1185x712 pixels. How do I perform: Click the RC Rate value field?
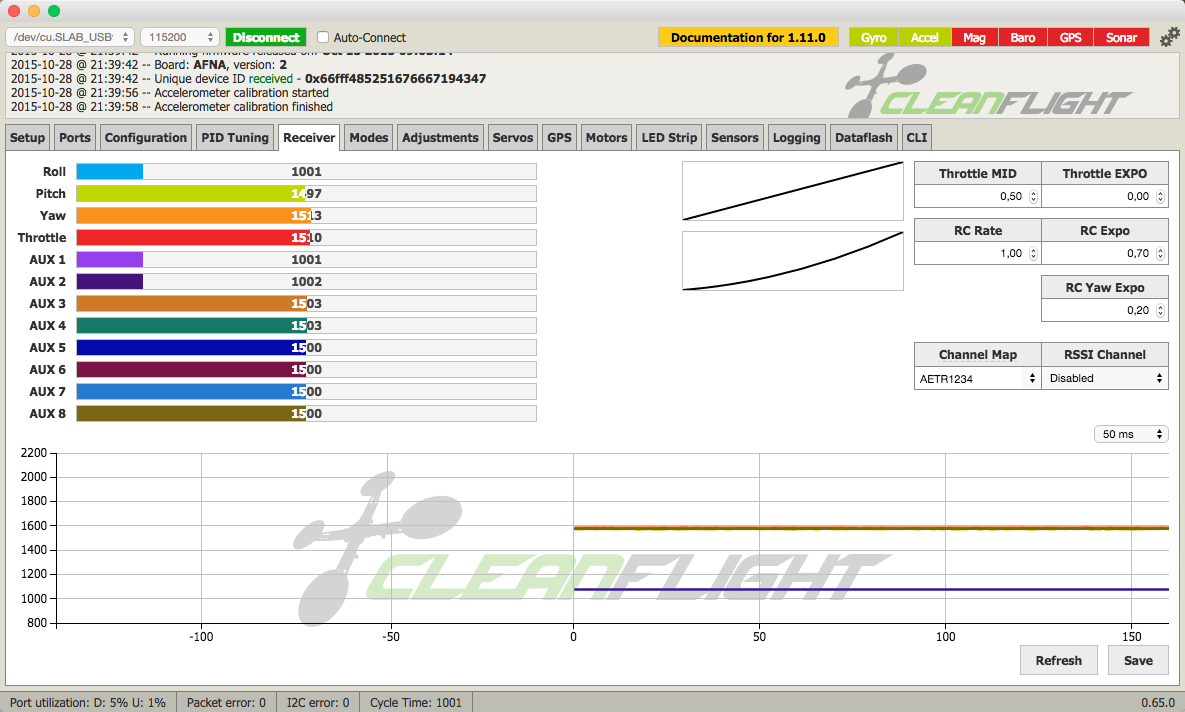point(977,254)
